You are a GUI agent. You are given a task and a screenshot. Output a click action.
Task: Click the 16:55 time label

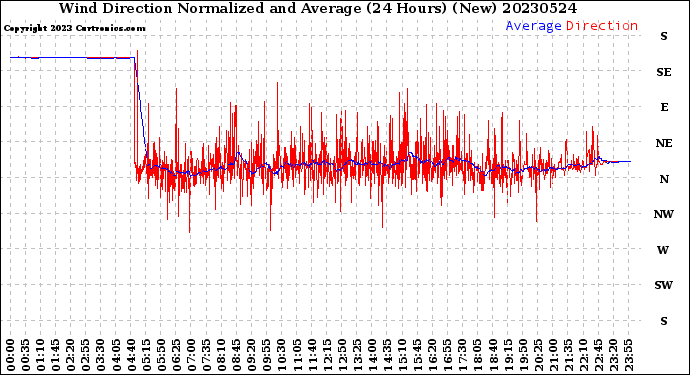pos(448,355)
